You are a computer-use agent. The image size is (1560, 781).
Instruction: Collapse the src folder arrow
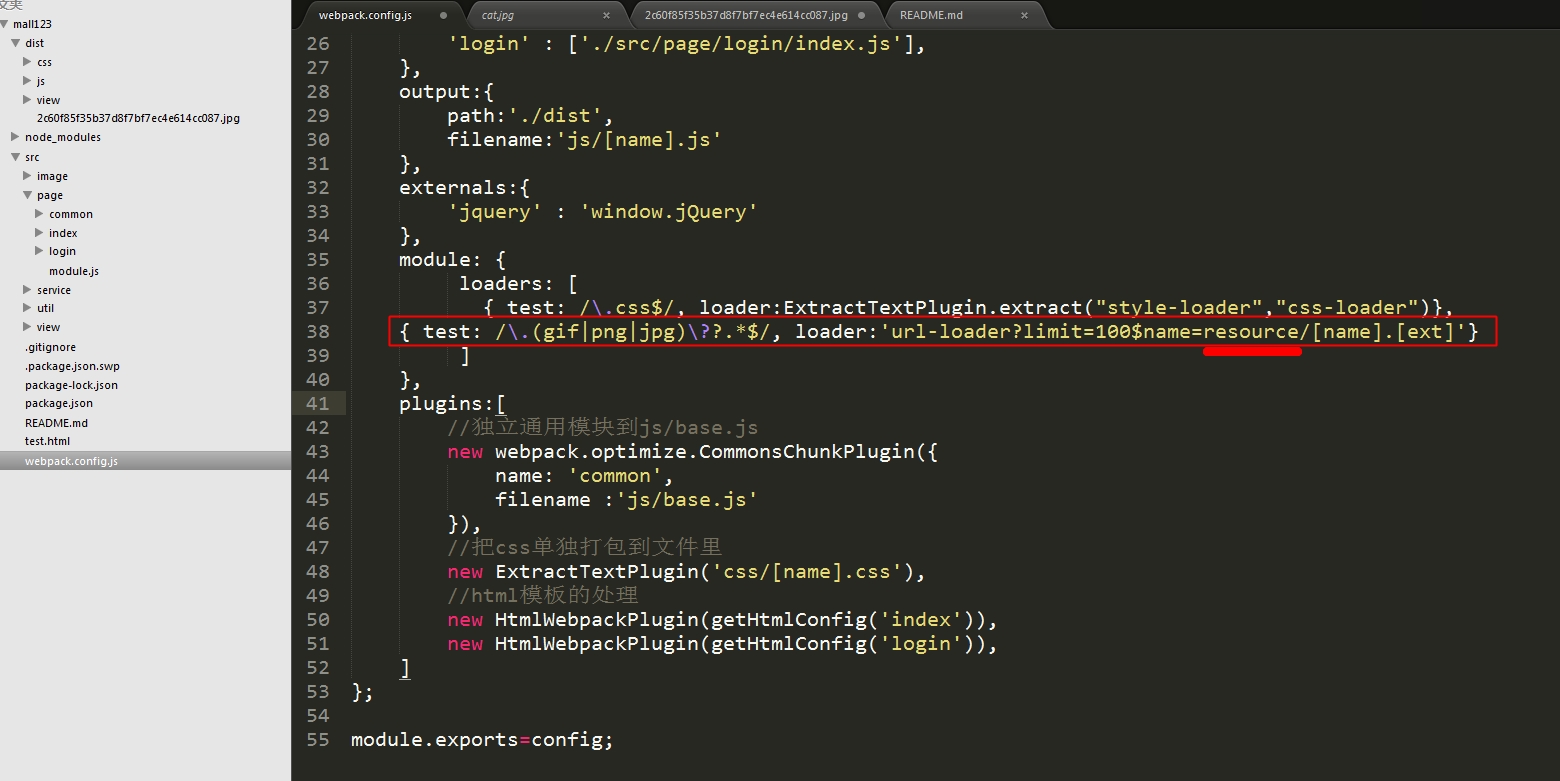coord(15,157)
